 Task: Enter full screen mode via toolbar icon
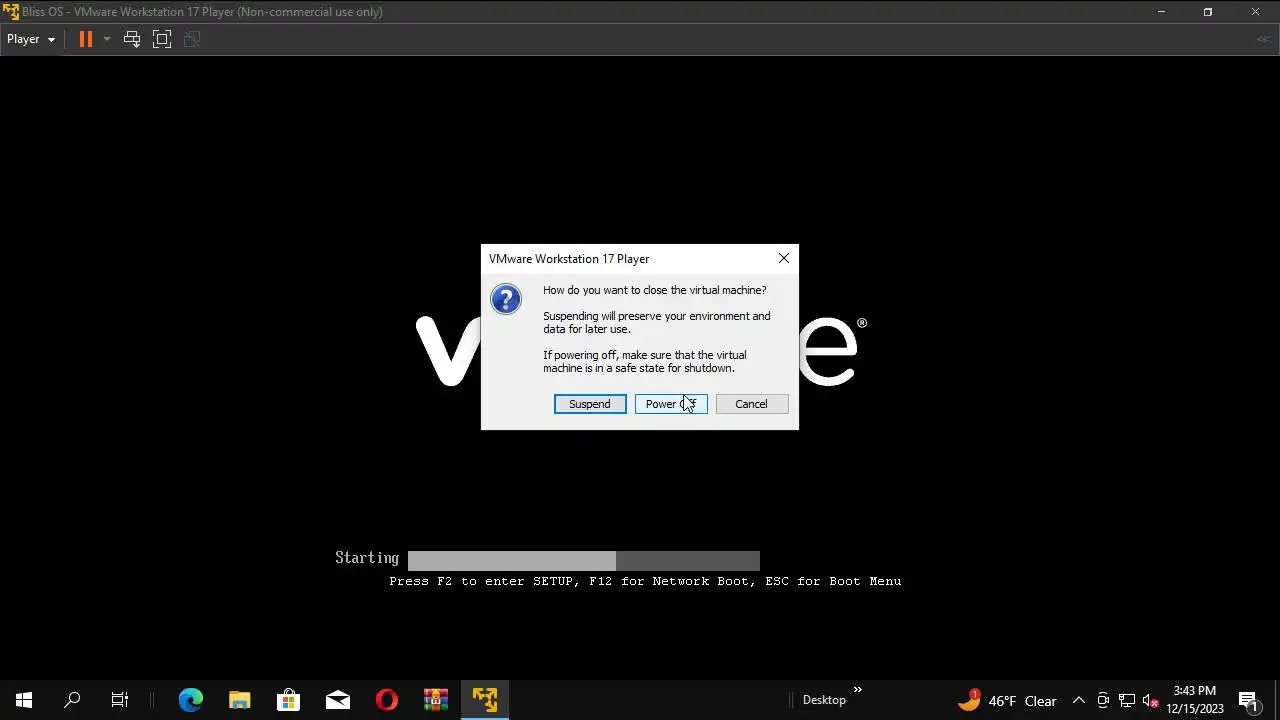[162, 39]
